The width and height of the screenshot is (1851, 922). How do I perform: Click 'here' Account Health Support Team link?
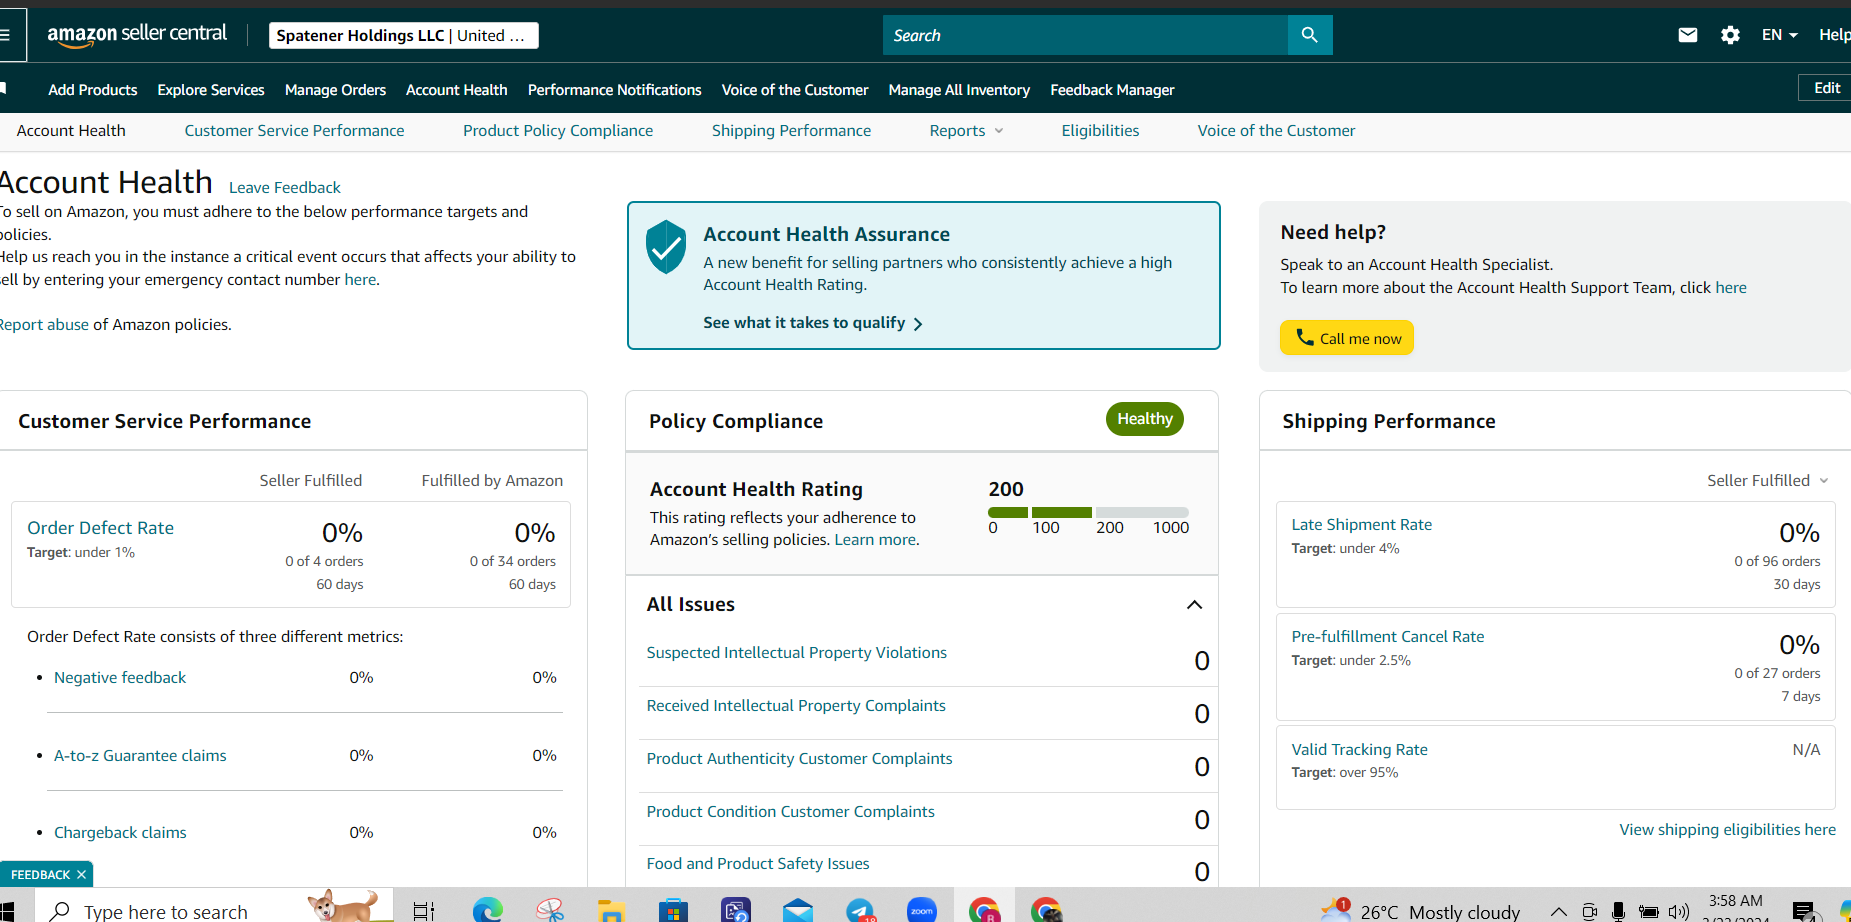[1731, 288]
